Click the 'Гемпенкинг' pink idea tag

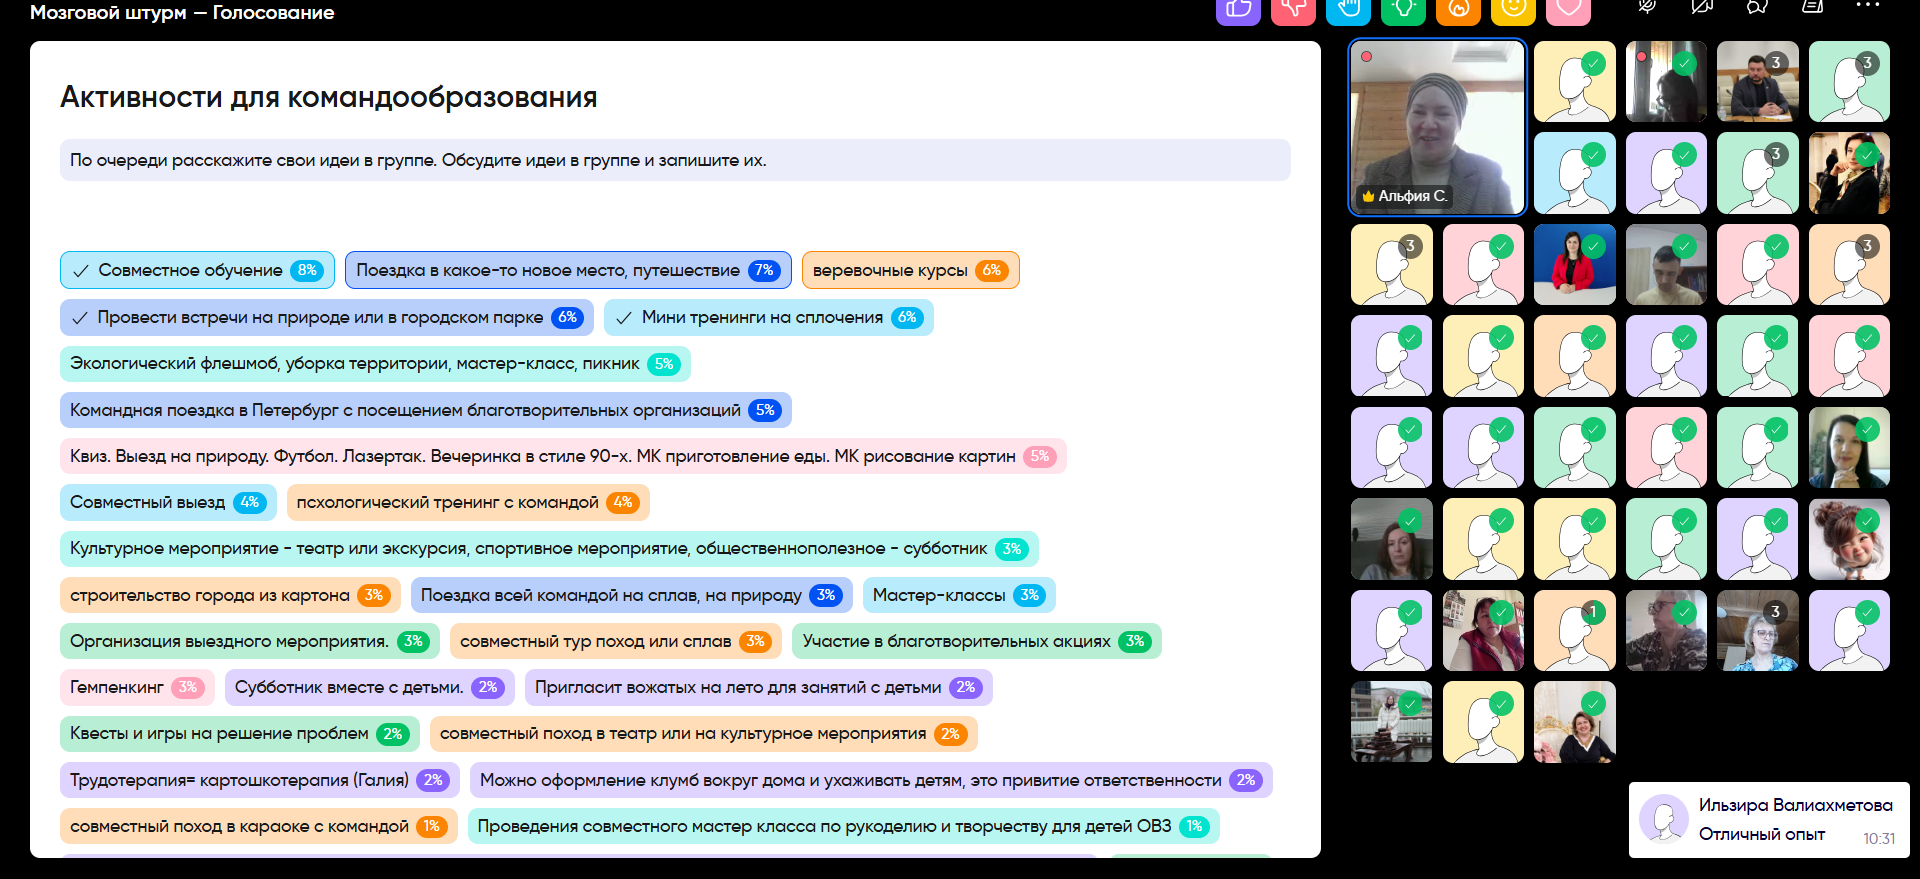point(137,687)
